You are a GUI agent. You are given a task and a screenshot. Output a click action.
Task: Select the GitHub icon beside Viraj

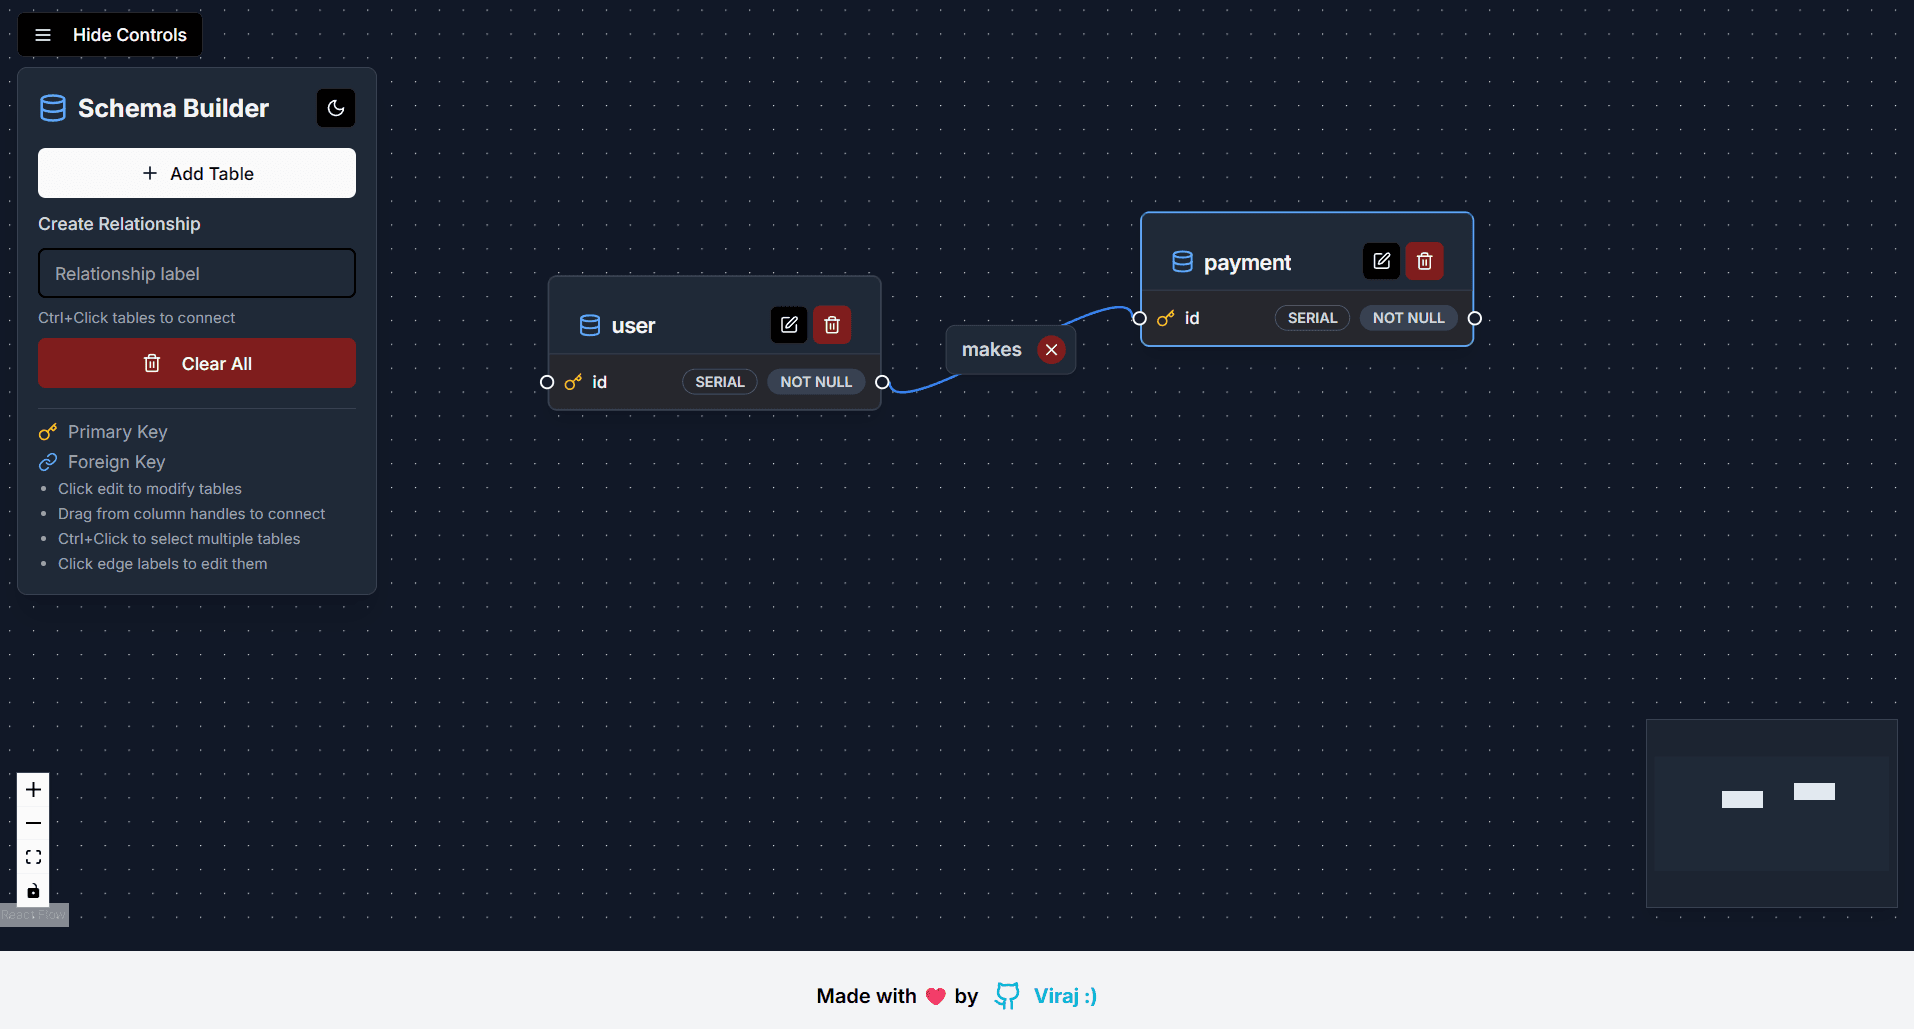click(1008, 996)
